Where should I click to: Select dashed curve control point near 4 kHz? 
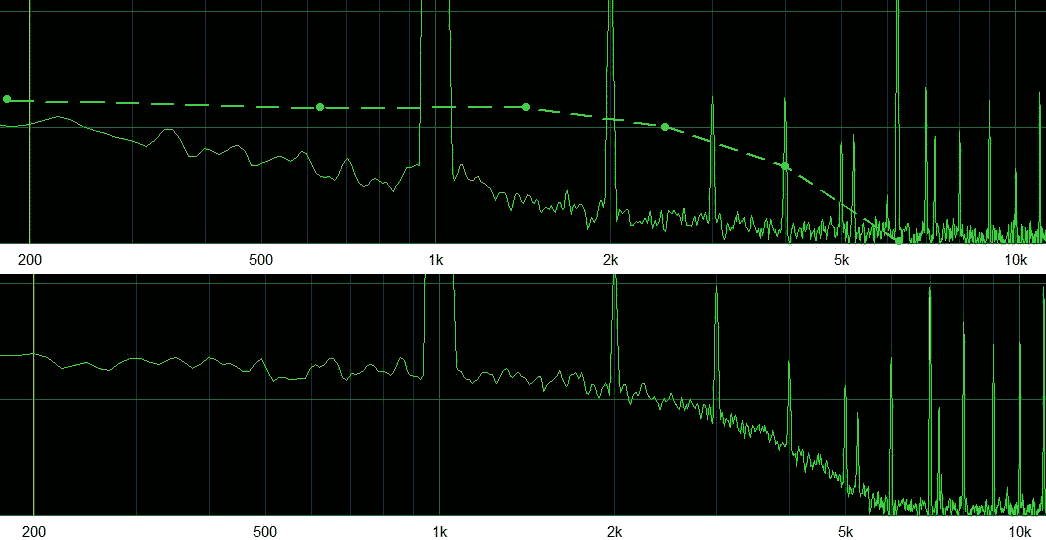coord(785,166)
